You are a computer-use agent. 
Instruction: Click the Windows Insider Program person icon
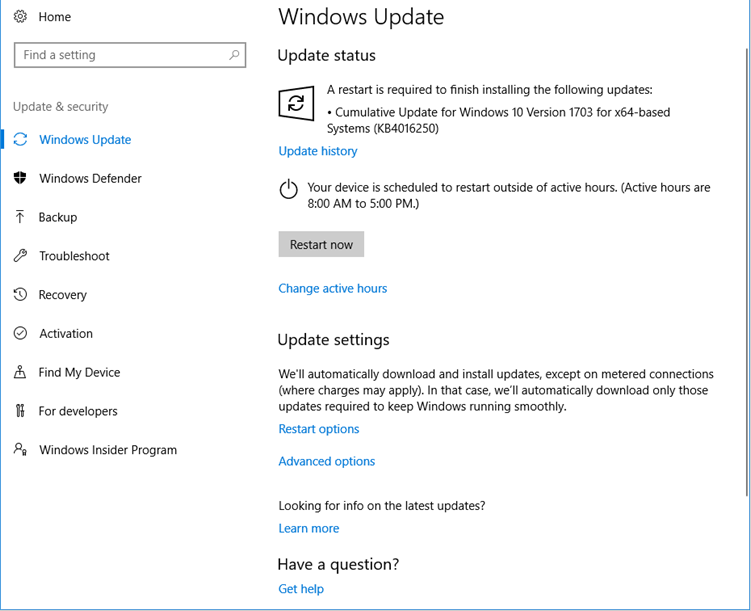click(20, 449)
